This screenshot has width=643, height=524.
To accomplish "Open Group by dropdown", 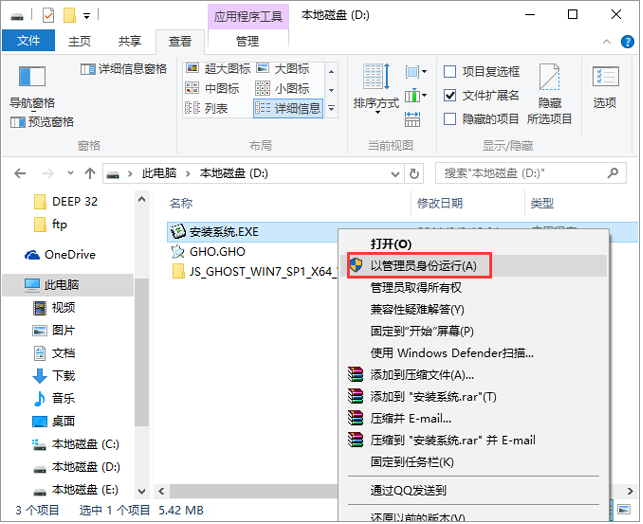I will click(x=416, y=72).
